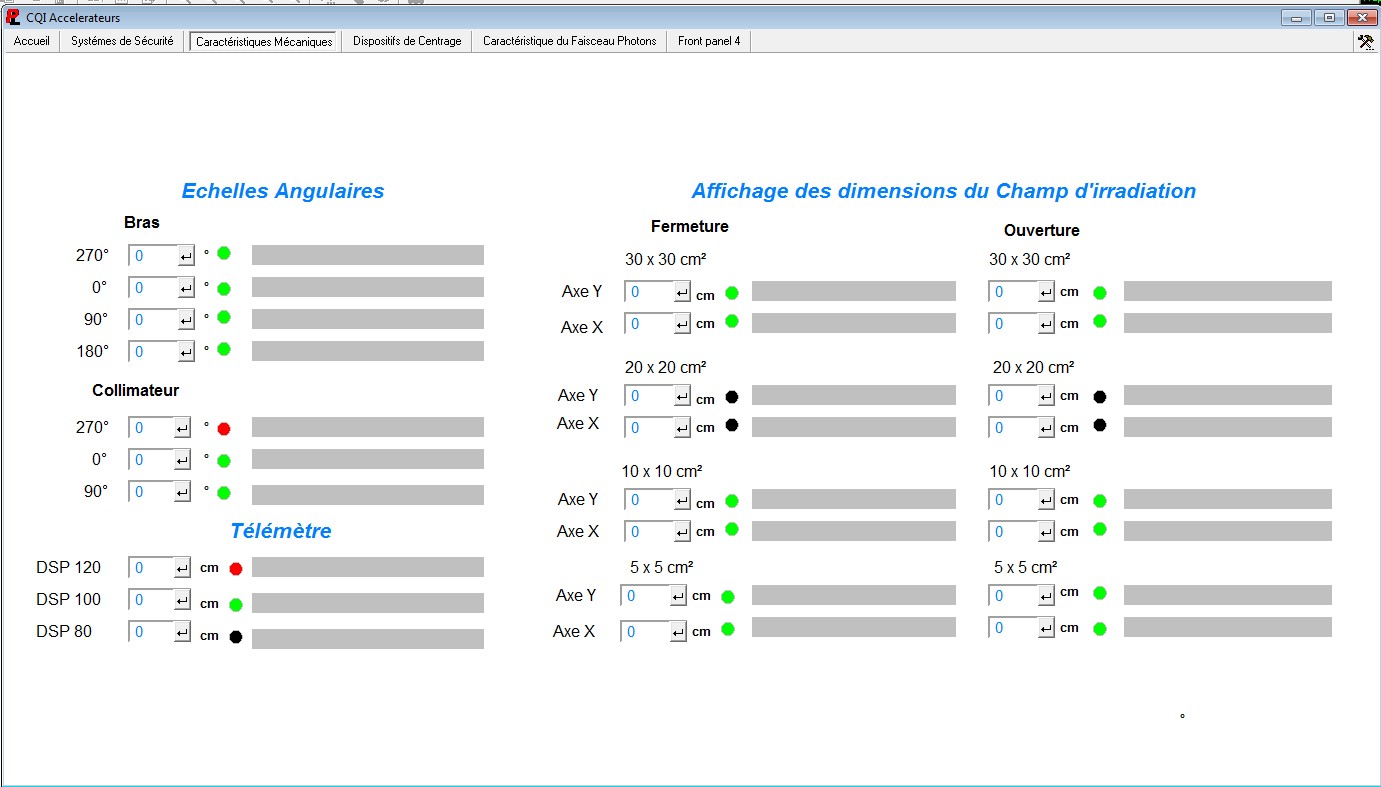1381x787 pixels.
Task: Click the Collimateur 90° green status indicator
Action: (x=224, y=493)
